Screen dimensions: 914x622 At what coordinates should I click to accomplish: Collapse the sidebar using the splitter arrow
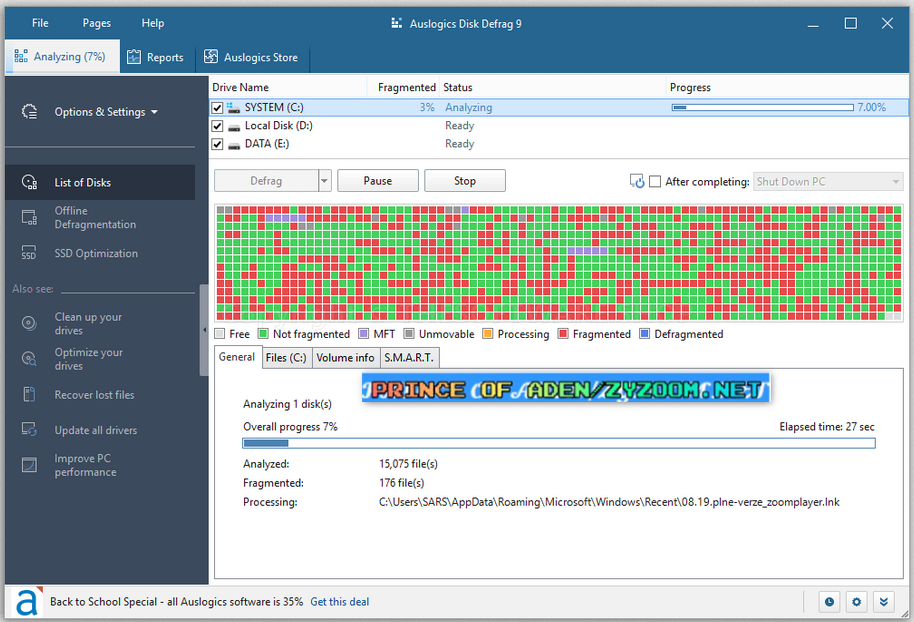(204, 330)
